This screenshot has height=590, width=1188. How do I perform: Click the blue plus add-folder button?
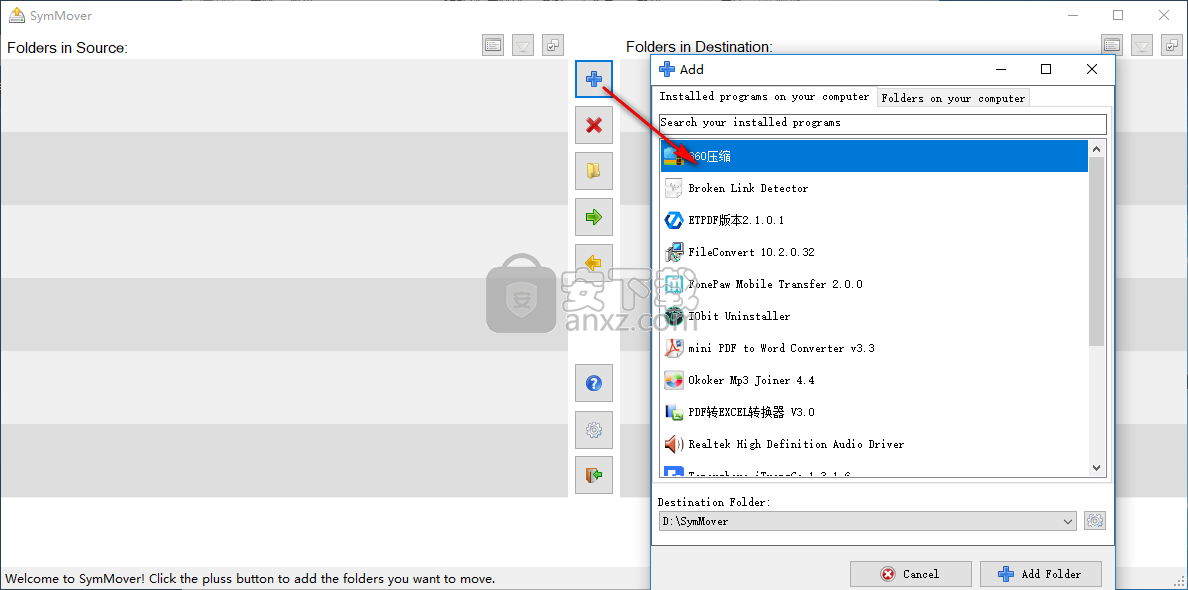[x=594, y=79]
